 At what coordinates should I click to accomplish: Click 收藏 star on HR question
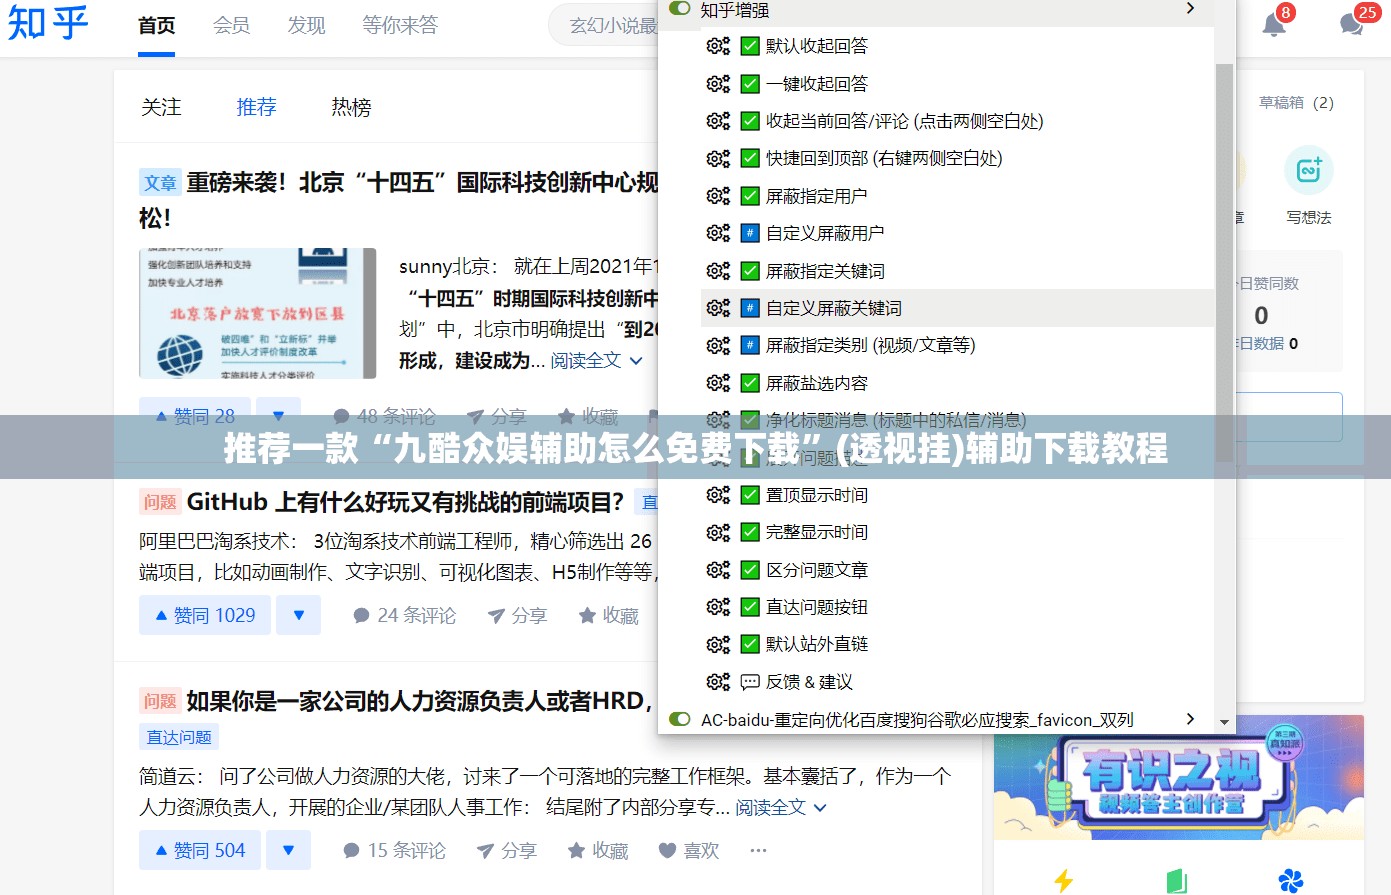pos(576,851)
